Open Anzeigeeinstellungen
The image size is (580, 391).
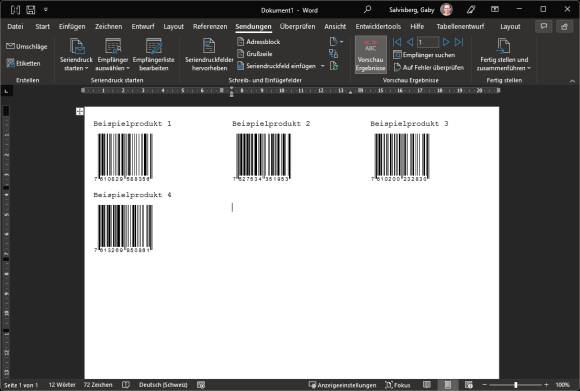click(343, 385)
